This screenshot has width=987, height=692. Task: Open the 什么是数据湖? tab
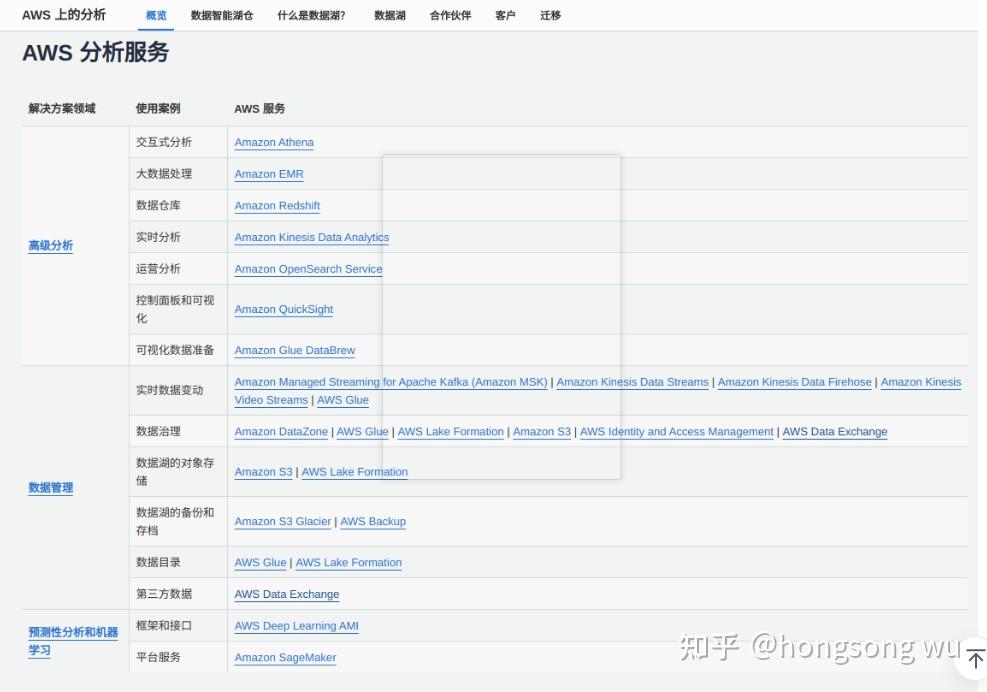pyautogui.click(x=312, y=15)
